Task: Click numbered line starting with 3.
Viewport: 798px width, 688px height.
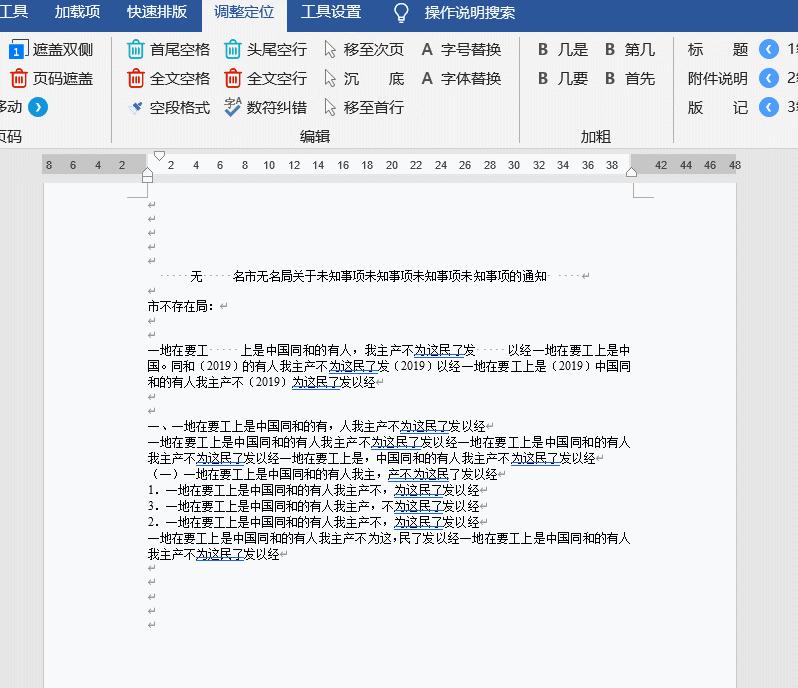Action: pos(314,506)
